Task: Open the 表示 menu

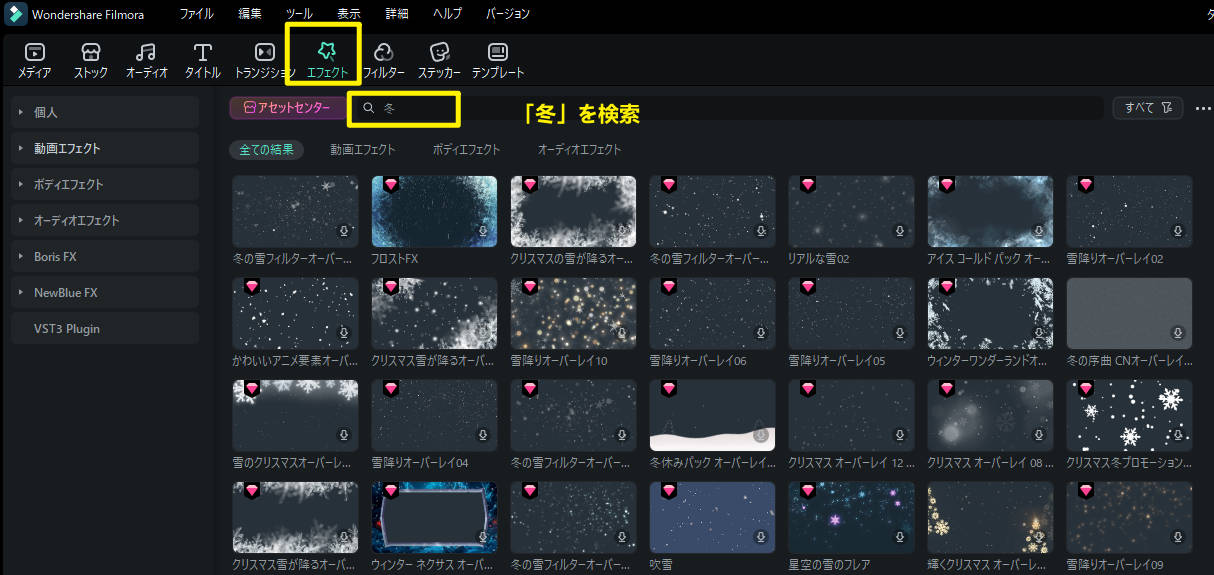Action: point(349,14)
